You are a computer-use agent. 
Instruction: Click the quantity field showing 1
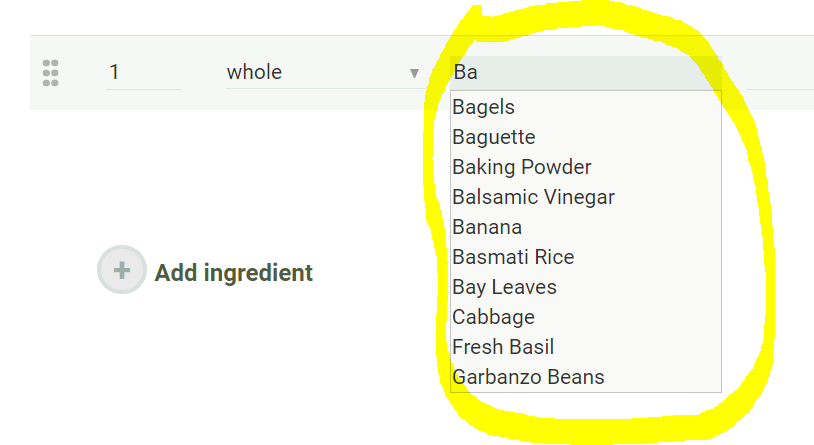[143, 73]
